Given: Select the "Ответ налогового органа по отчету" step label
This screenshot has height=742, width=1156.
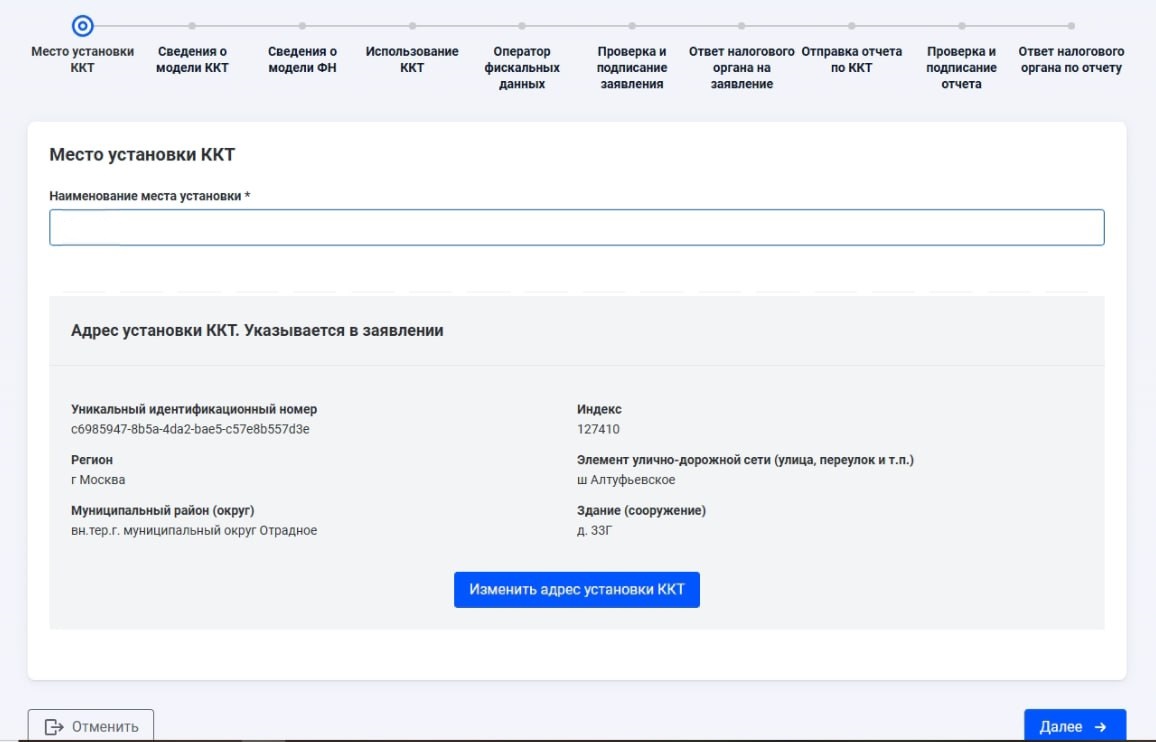Looking at the screenshot, I should coord(1070,60).
